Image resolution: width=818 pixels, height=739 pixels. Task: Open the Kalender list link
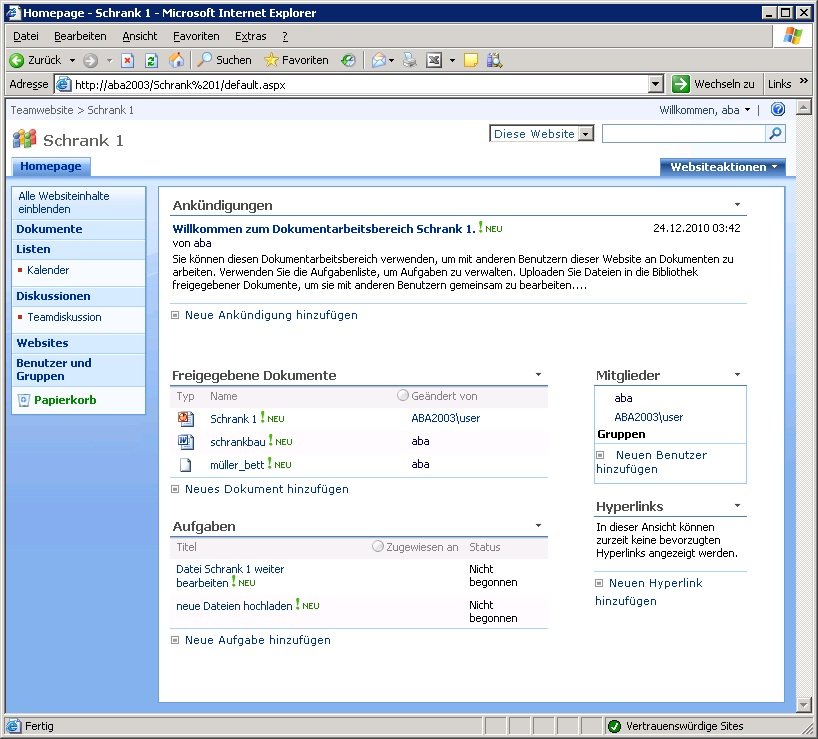[x=48, y=270]
